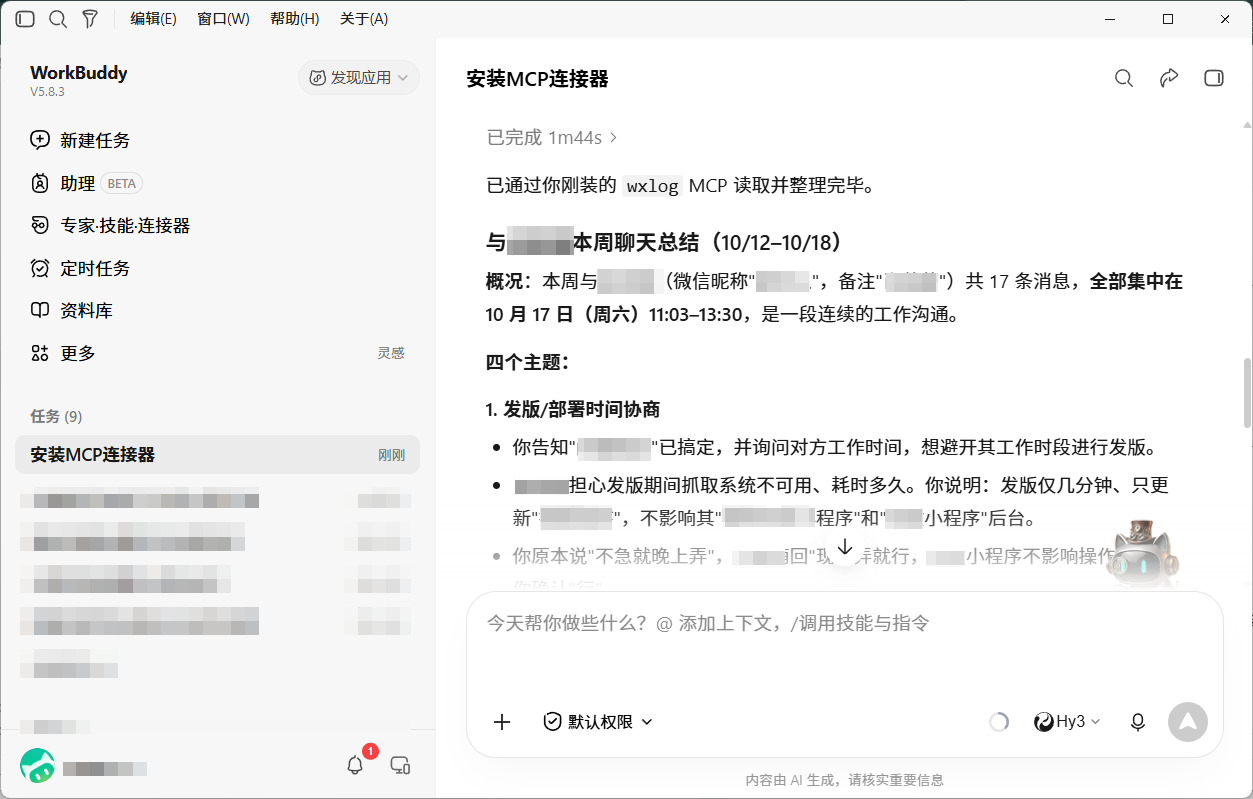Click the plus add-attachment icon
This screenshot has width=1253, height=799.
pos(502,722)
